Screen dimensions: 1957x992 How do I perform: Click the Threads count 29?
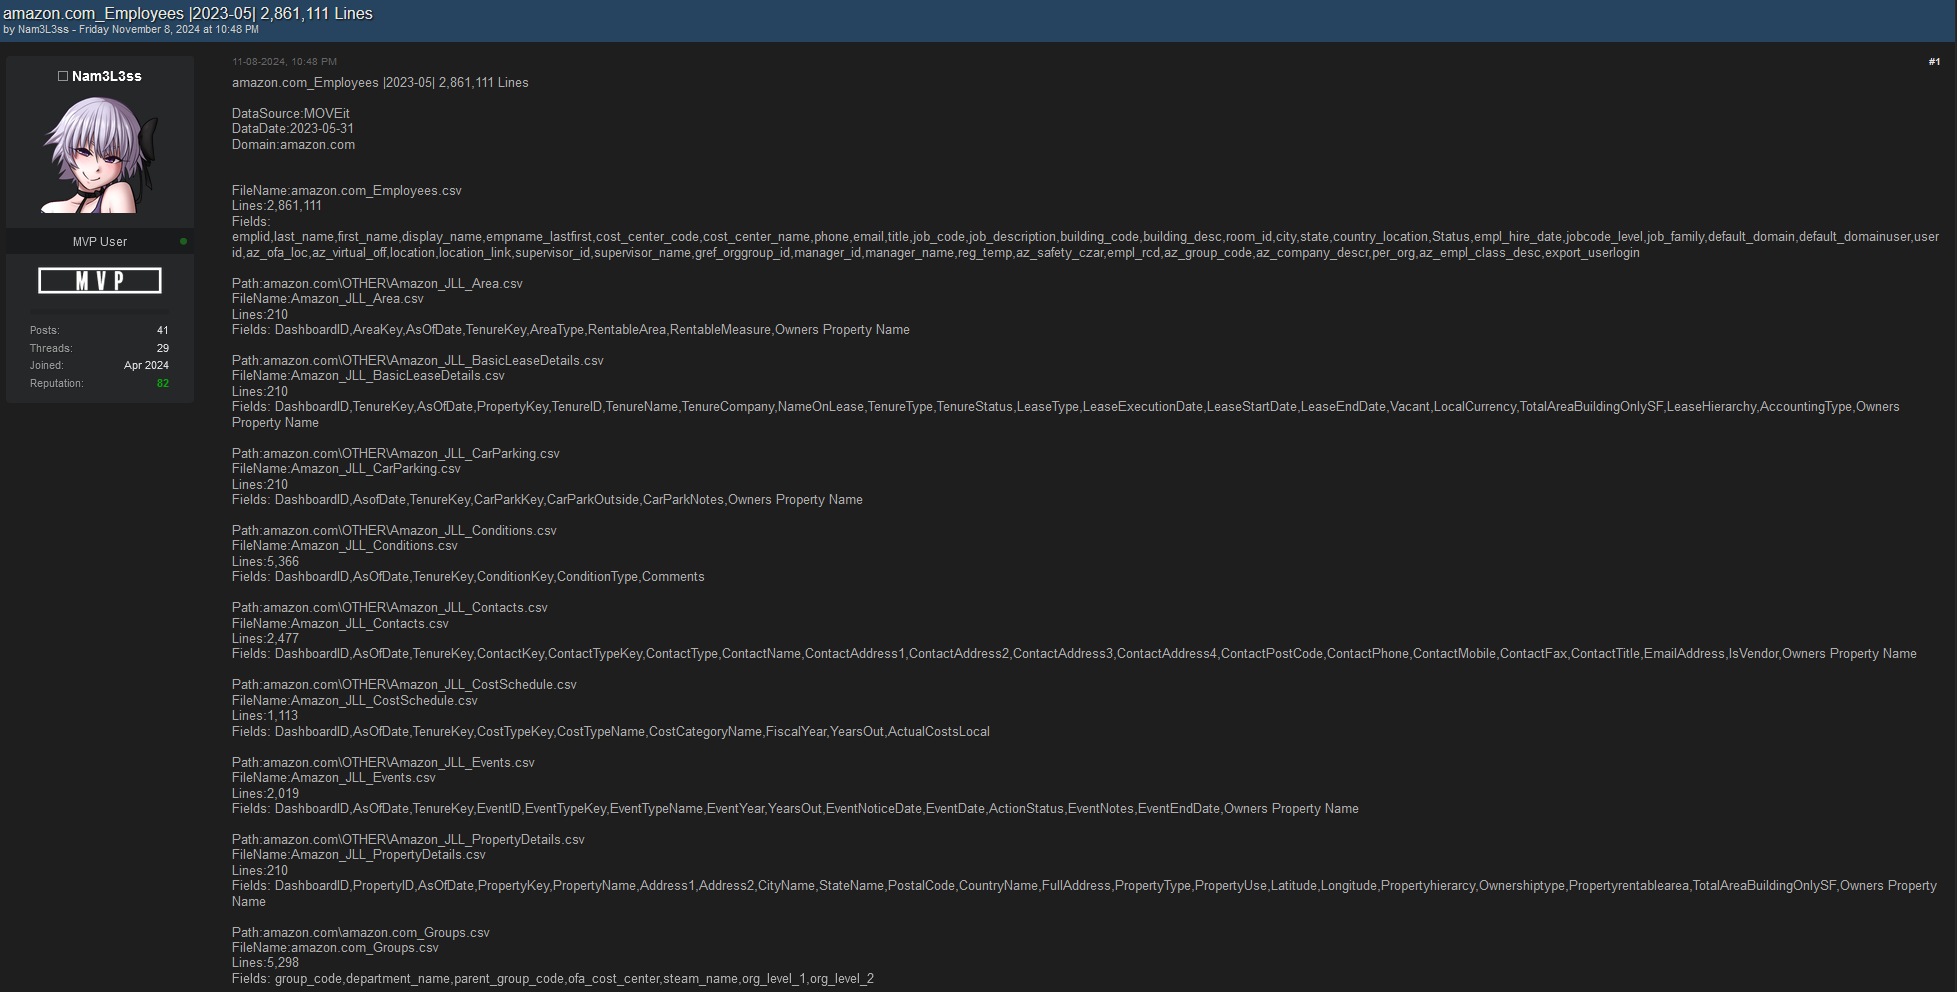(162, 348)
